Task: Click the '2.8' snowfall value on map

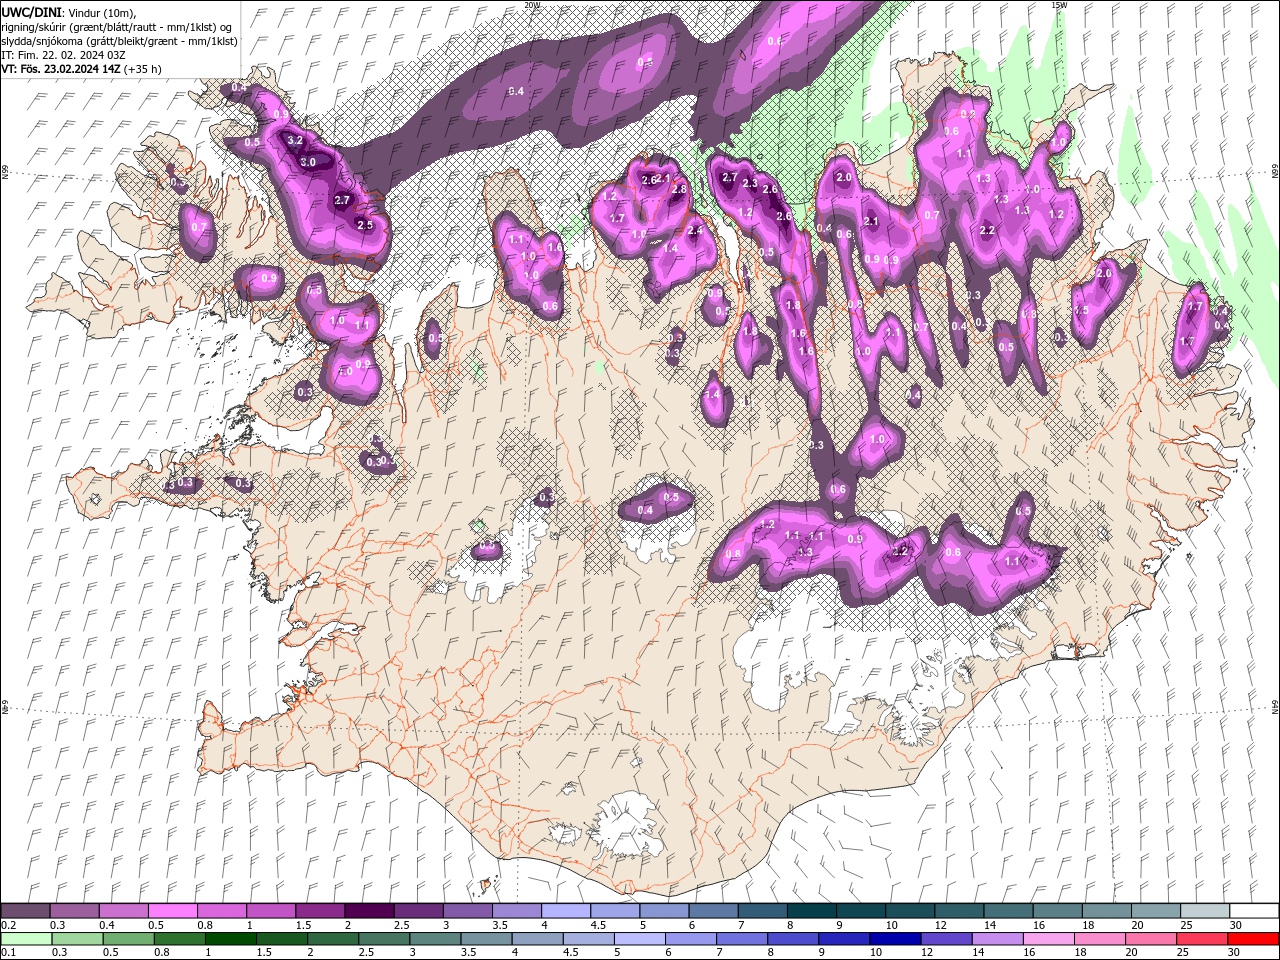Action: (x=680, y=189)
